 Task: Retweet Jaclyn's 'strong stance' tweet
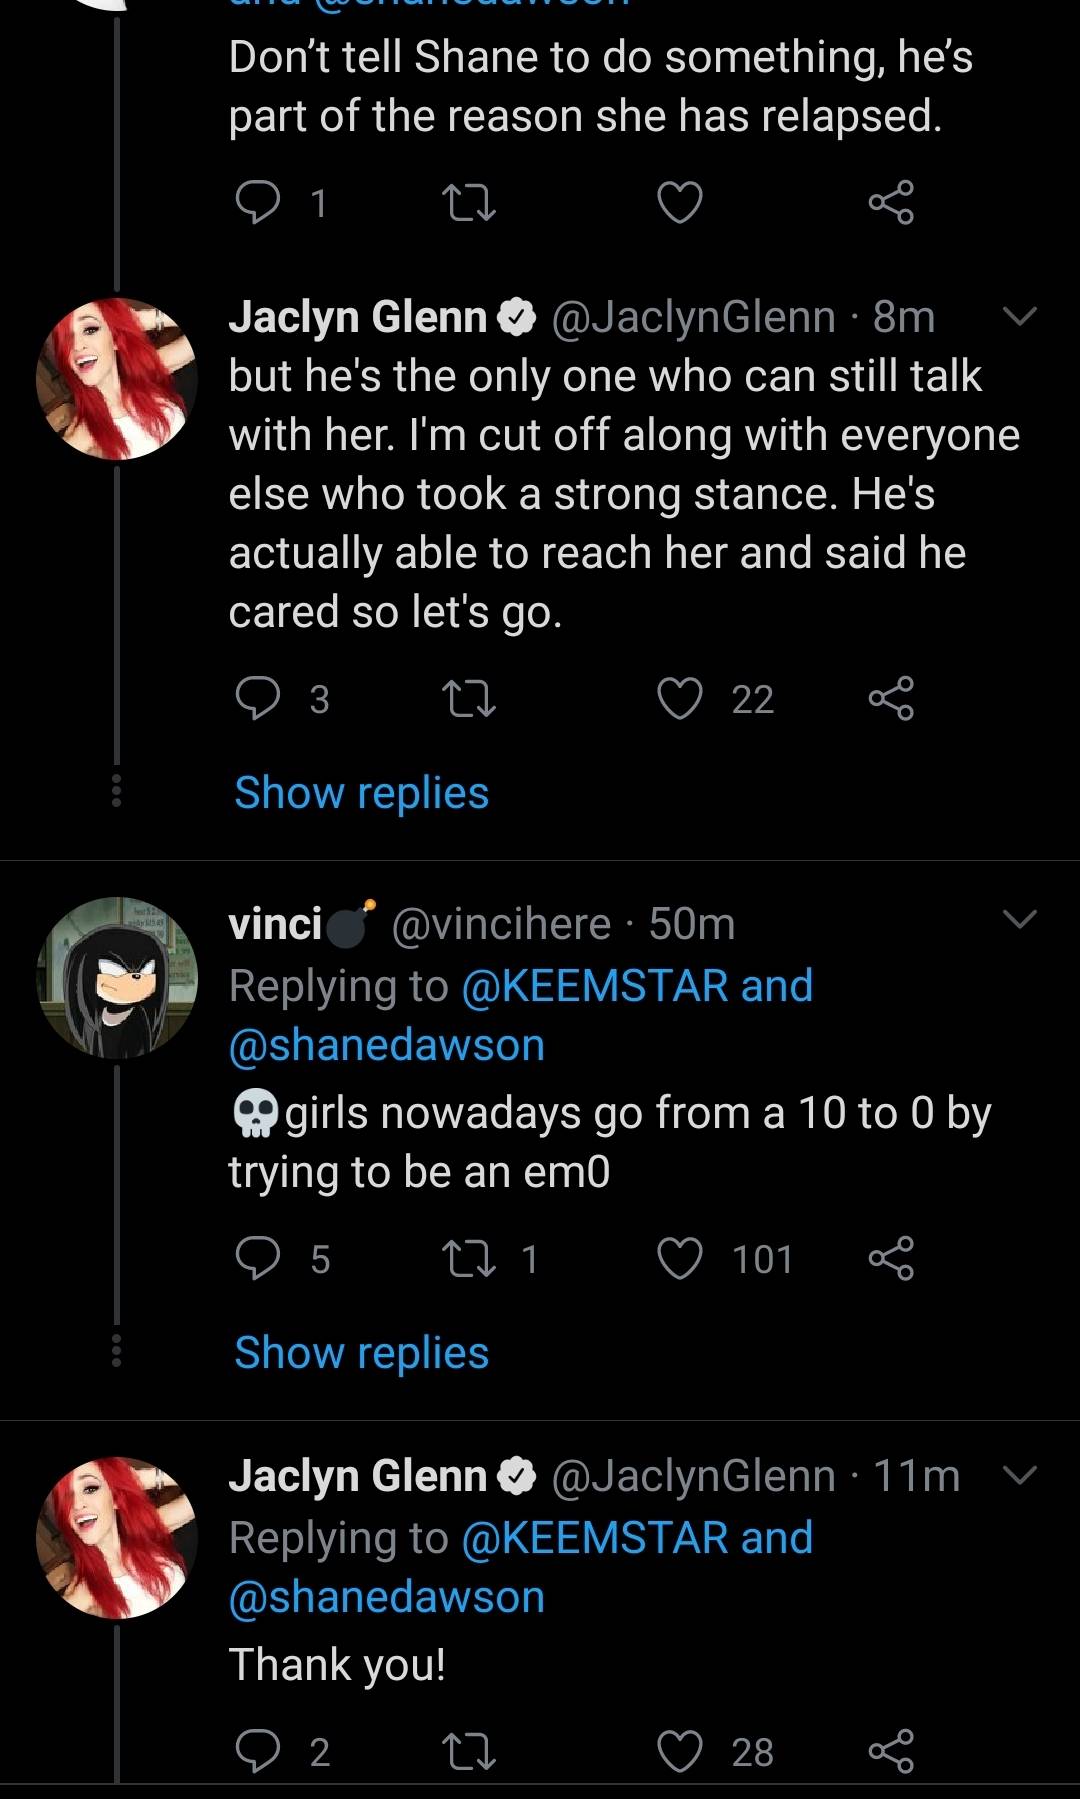[x=469, y=698]
